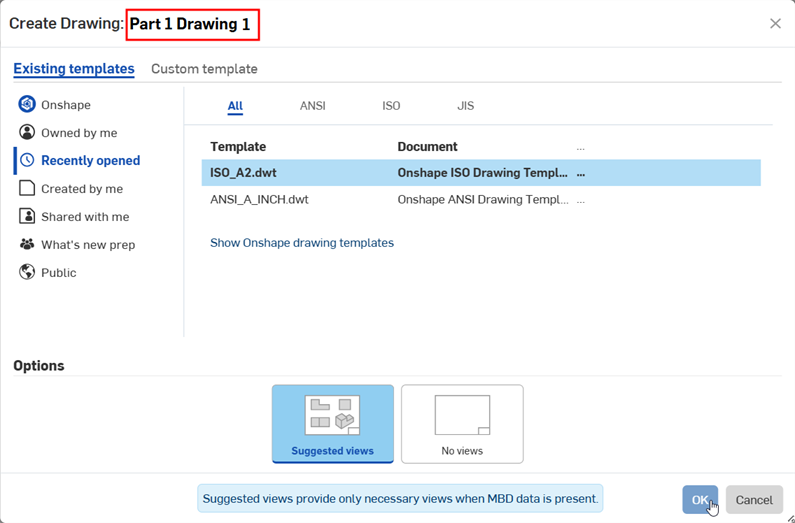
Task: Click the Recently opened clock icon
Action: click(x=27, y=160)
